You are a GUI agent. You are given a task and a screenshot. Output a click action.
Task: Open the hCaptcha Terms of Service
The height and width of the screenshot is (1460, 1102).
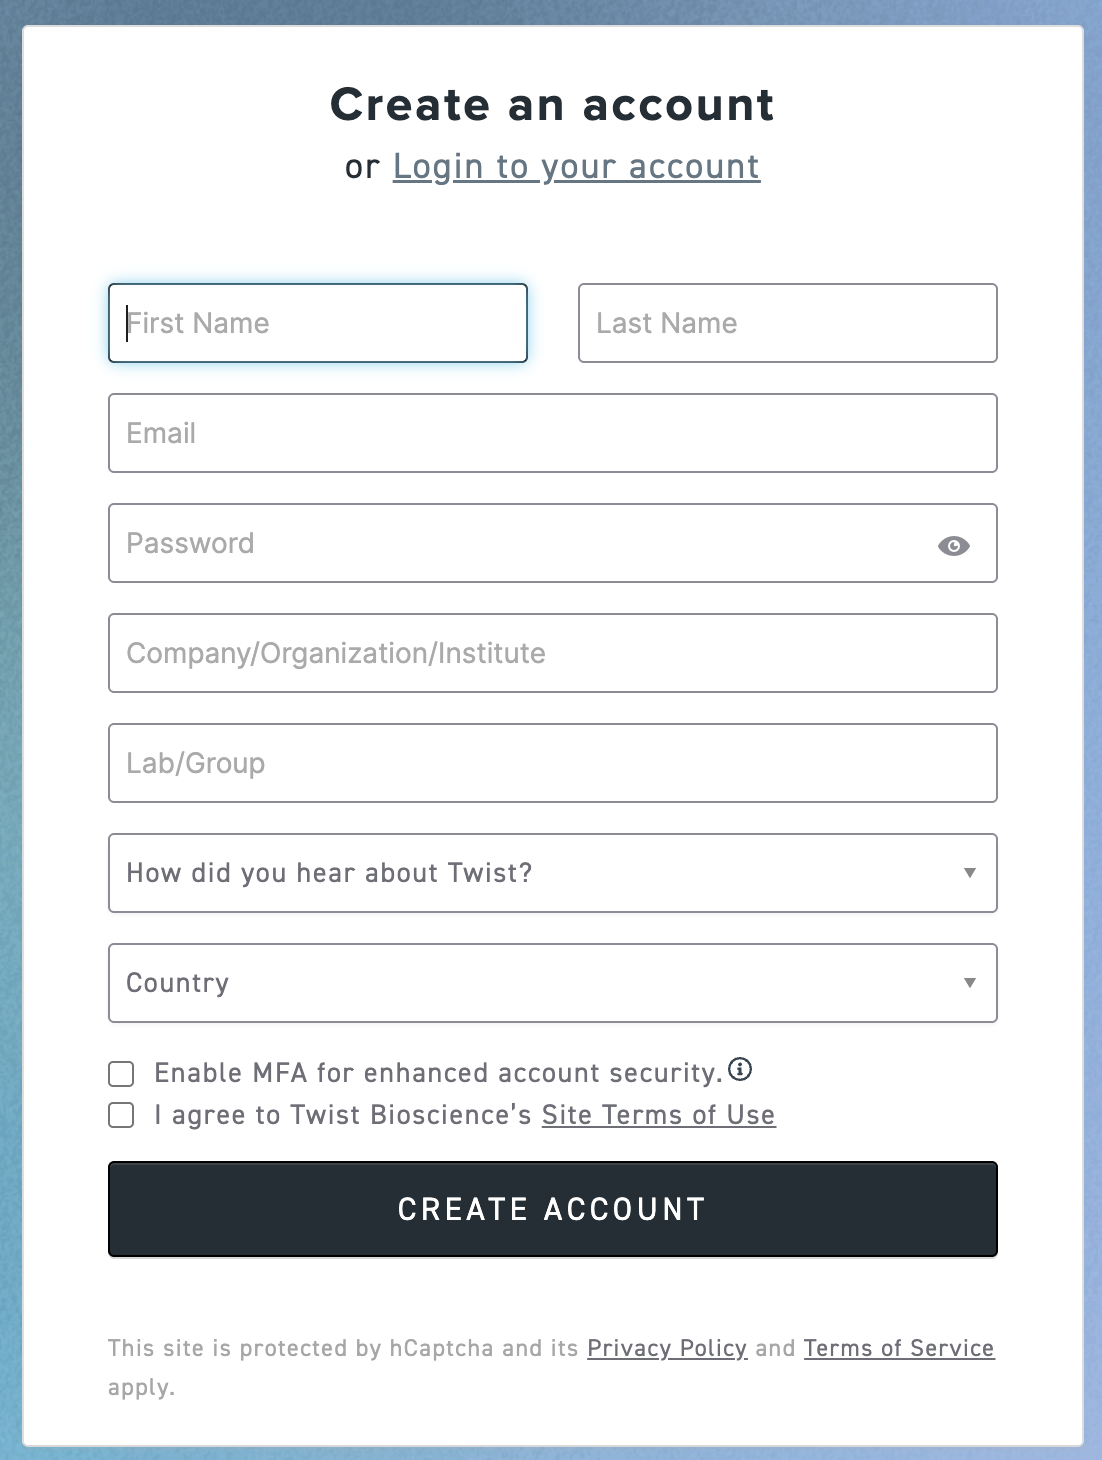pyautogui.click(x=898, y=1348)
